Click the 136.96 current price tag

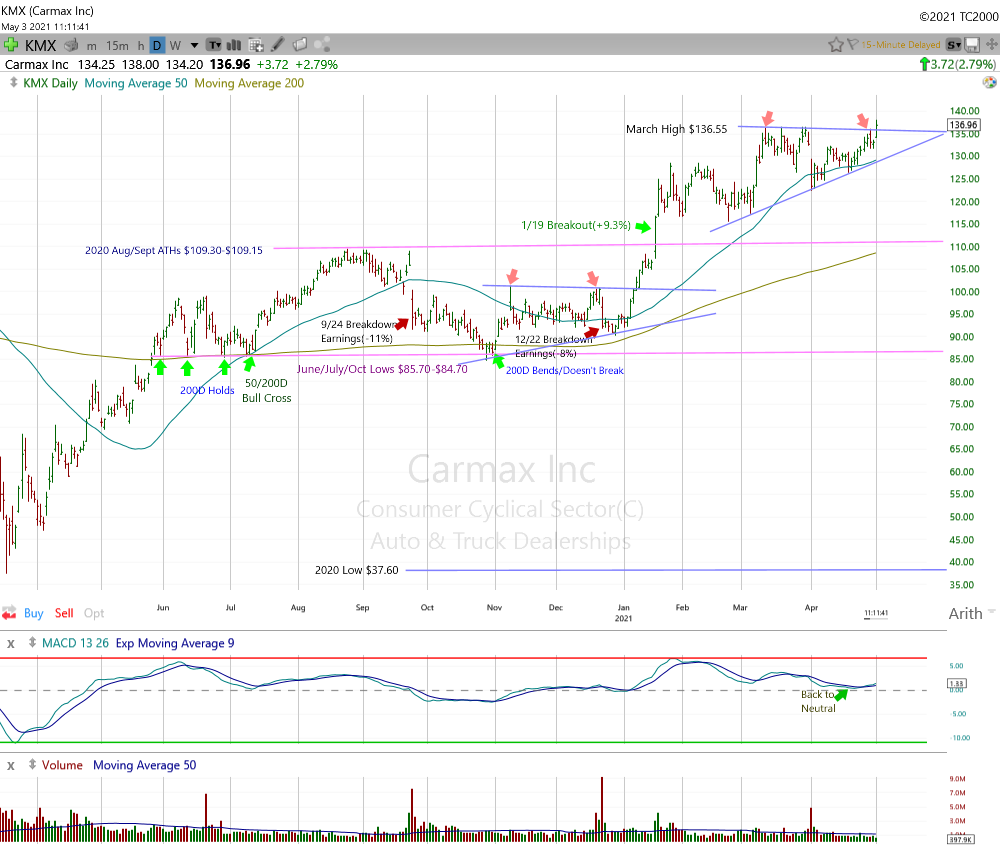(963, 125)
